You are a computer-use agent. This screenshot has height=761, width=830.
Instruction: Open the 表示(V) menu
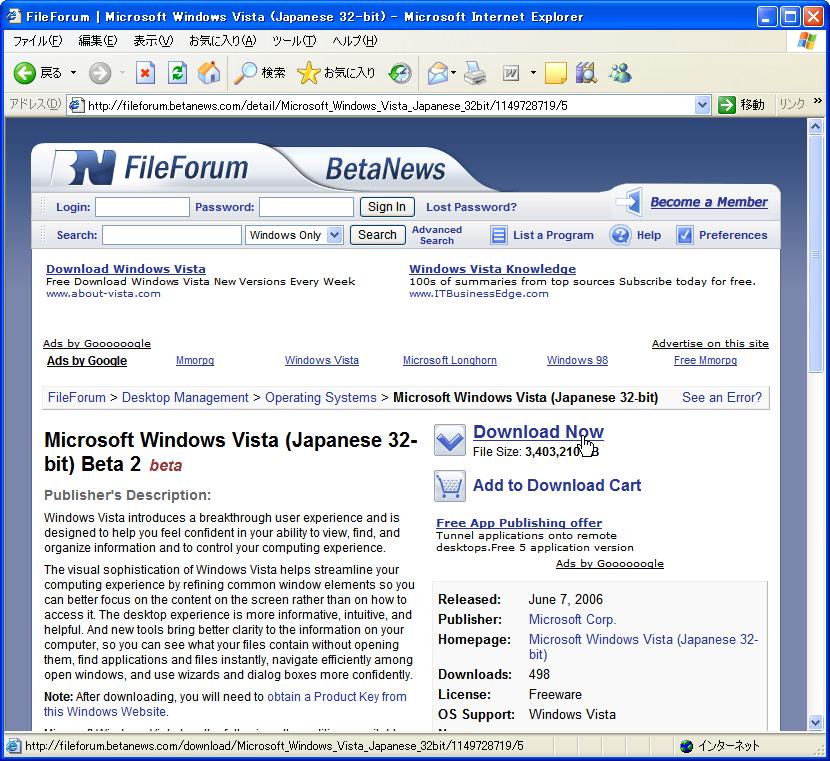tap(153, 41)
